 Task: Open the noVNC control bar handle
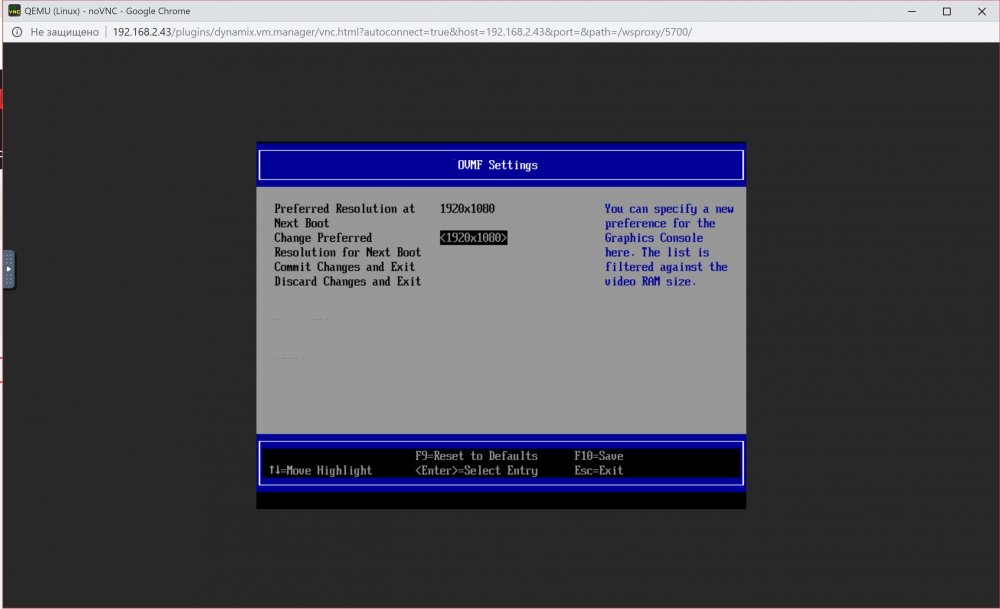pos(8,269)
